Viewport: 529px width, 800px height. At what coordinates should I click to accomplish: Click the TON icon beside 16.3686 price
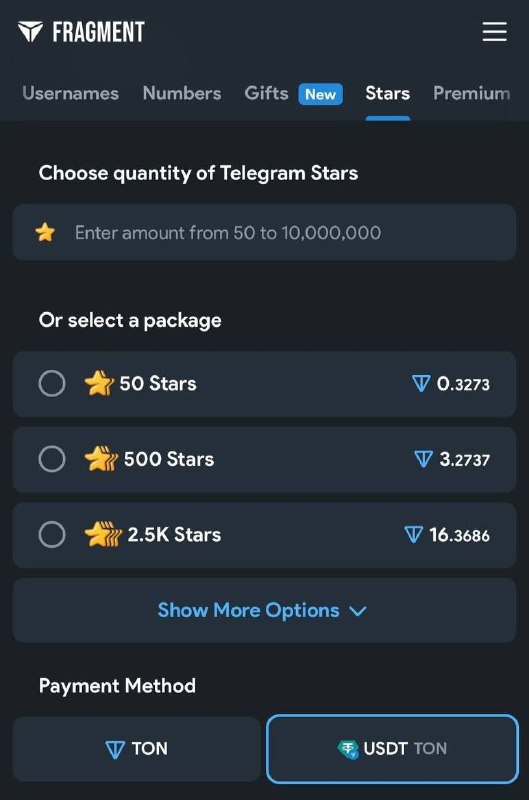(413, 535)
